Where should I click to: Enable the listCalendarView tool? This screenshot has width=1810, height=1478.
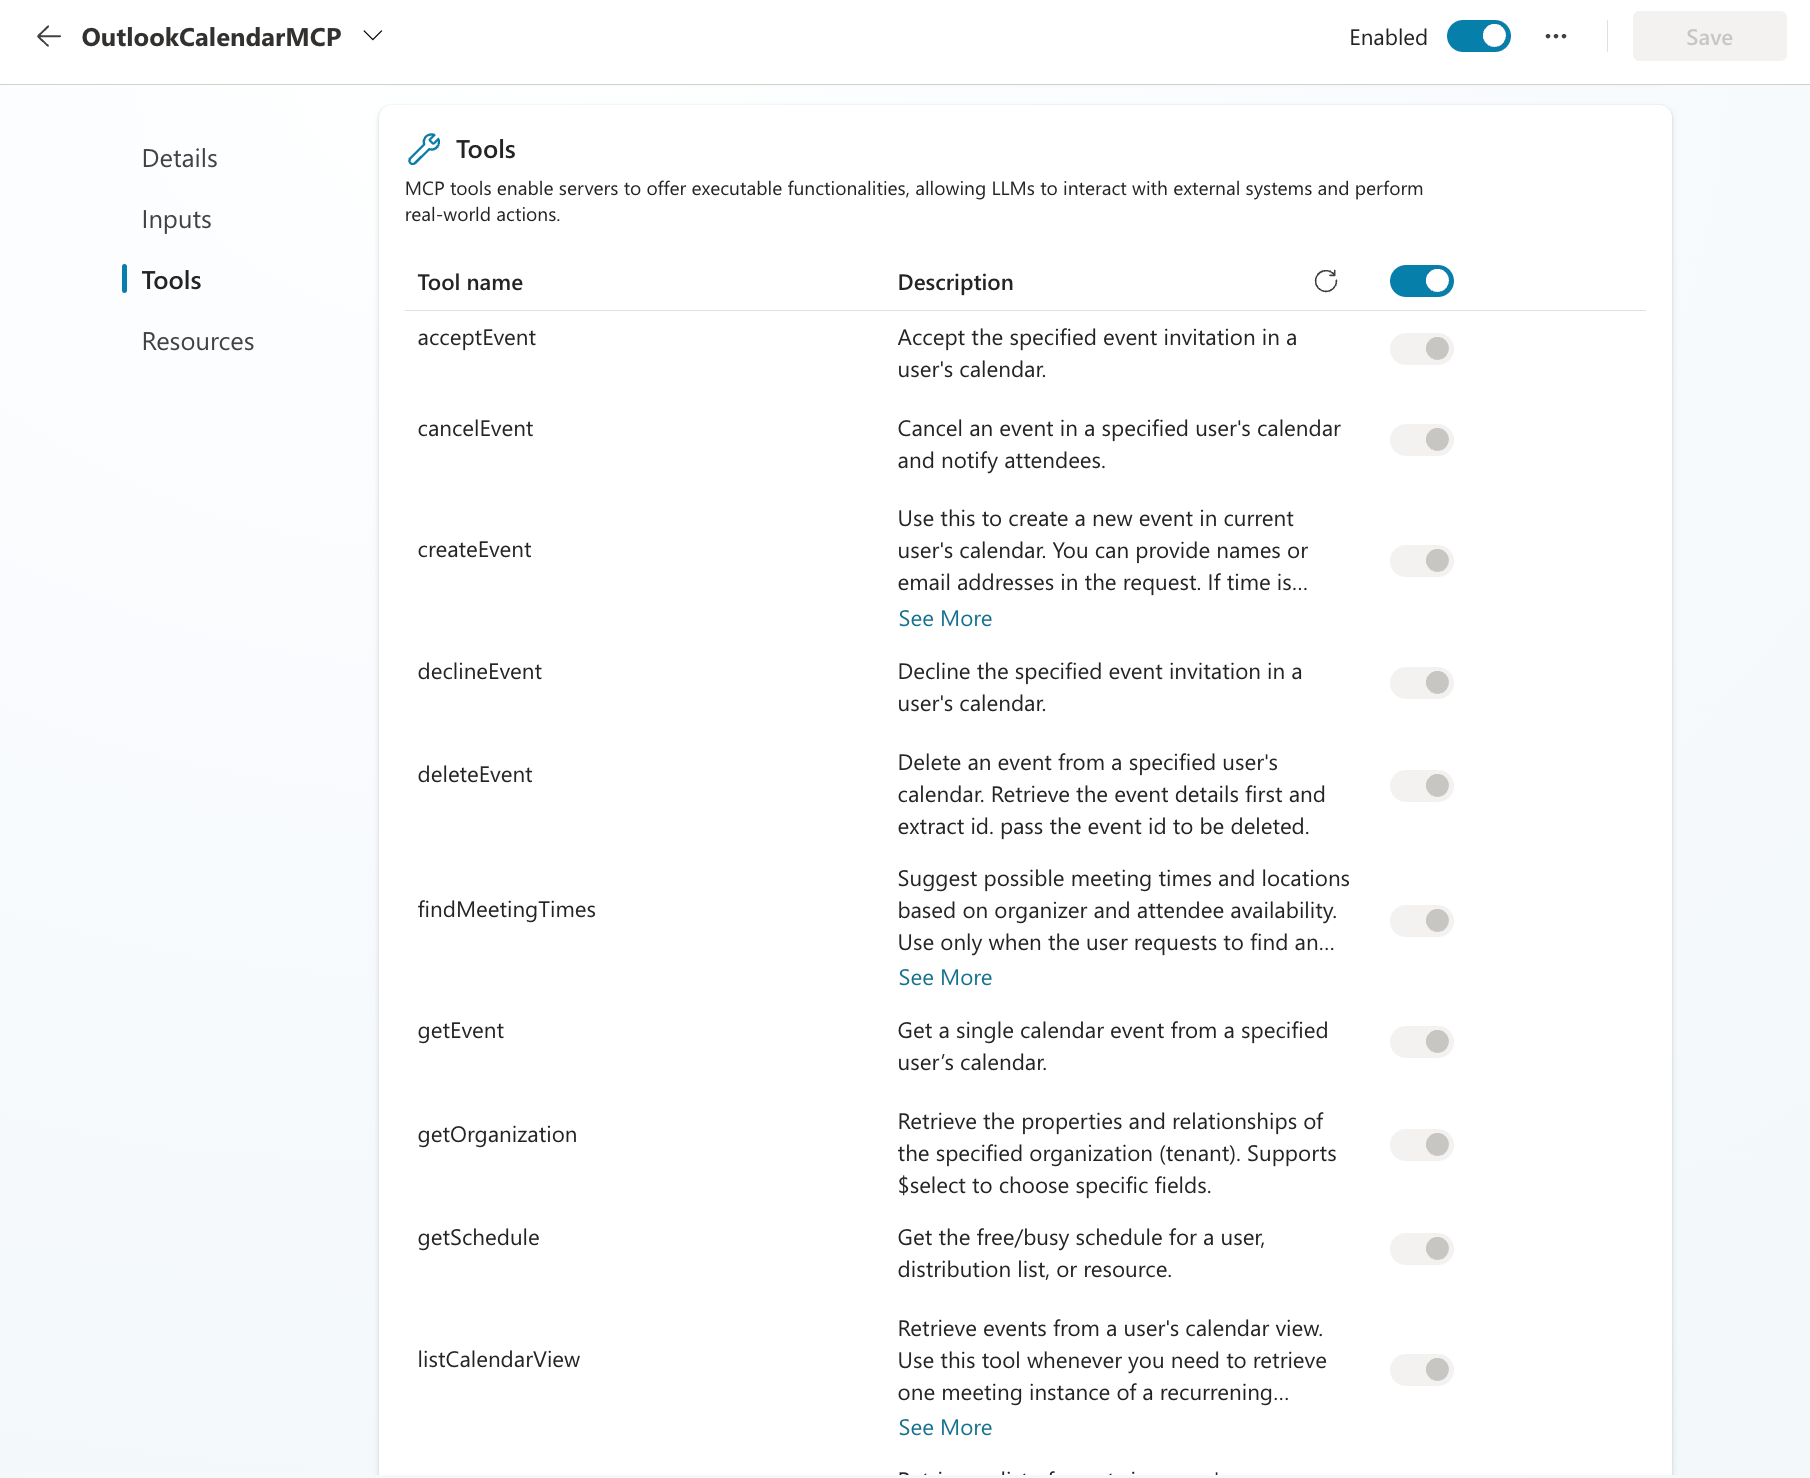pos(1421,1369)
